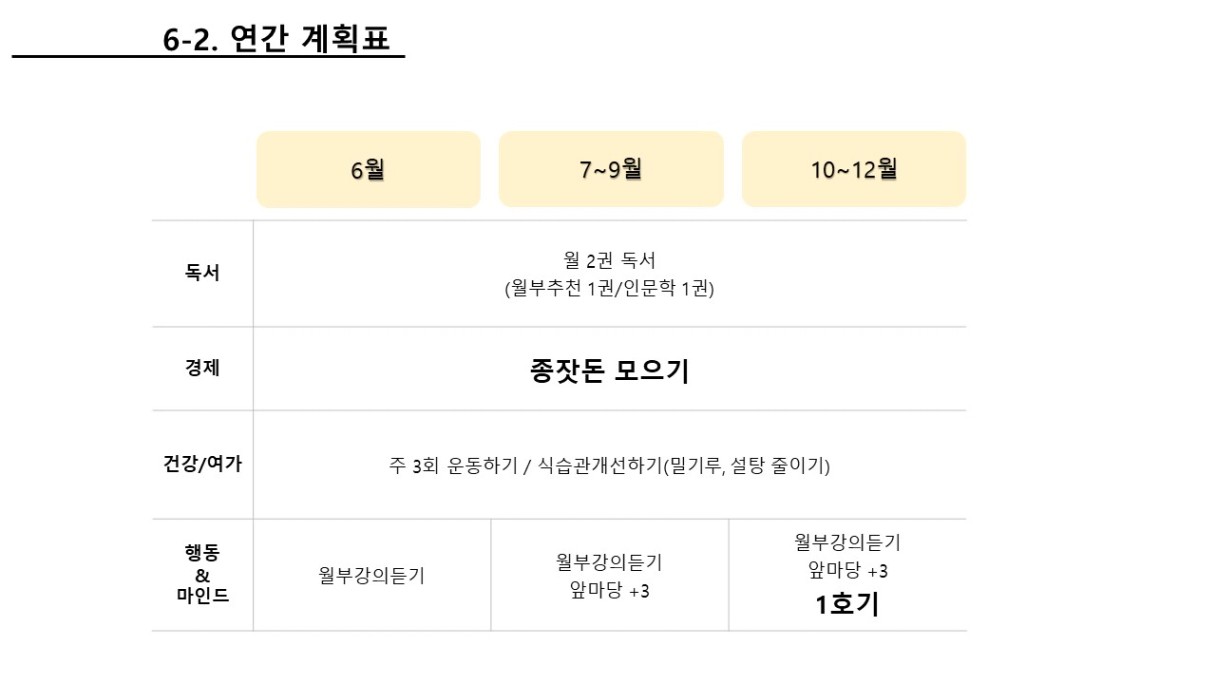1216x684 pixels.
Task: Click the 6-2. 연간 계획표 title
Action: (277, 39)
